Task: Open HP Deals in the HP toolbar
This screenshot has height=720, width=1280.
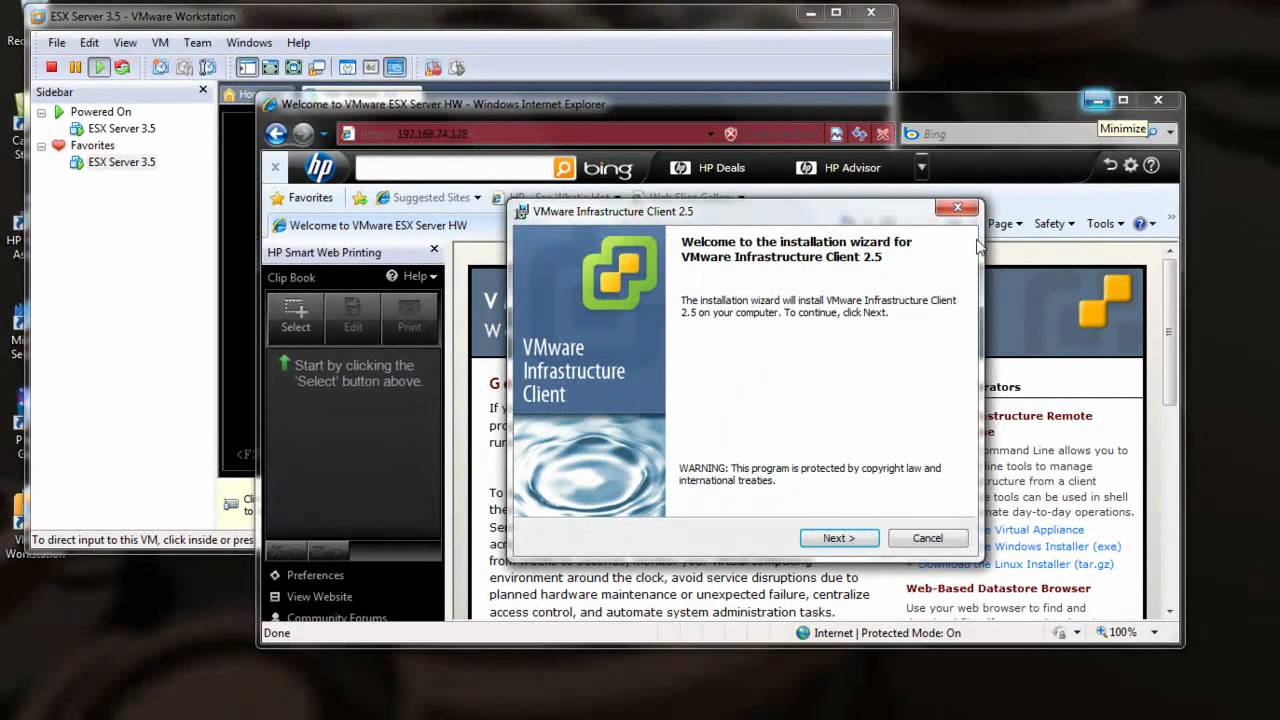Action: pos(708,168)
